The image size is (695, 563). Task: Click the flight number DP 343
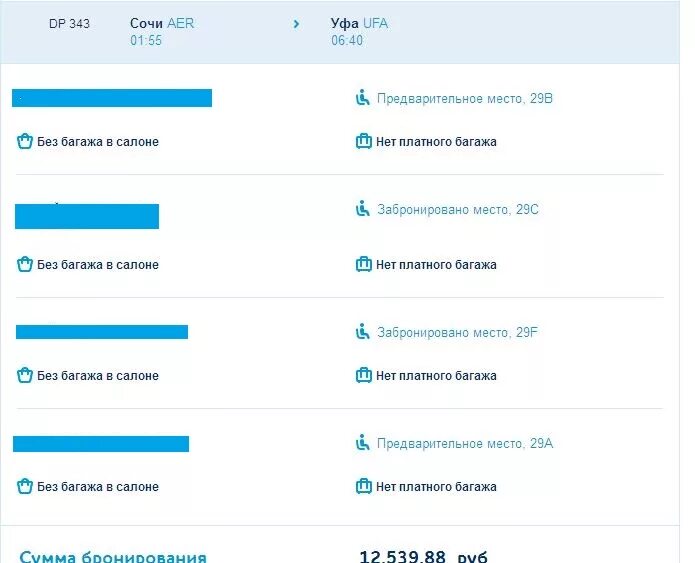point(69,23)
